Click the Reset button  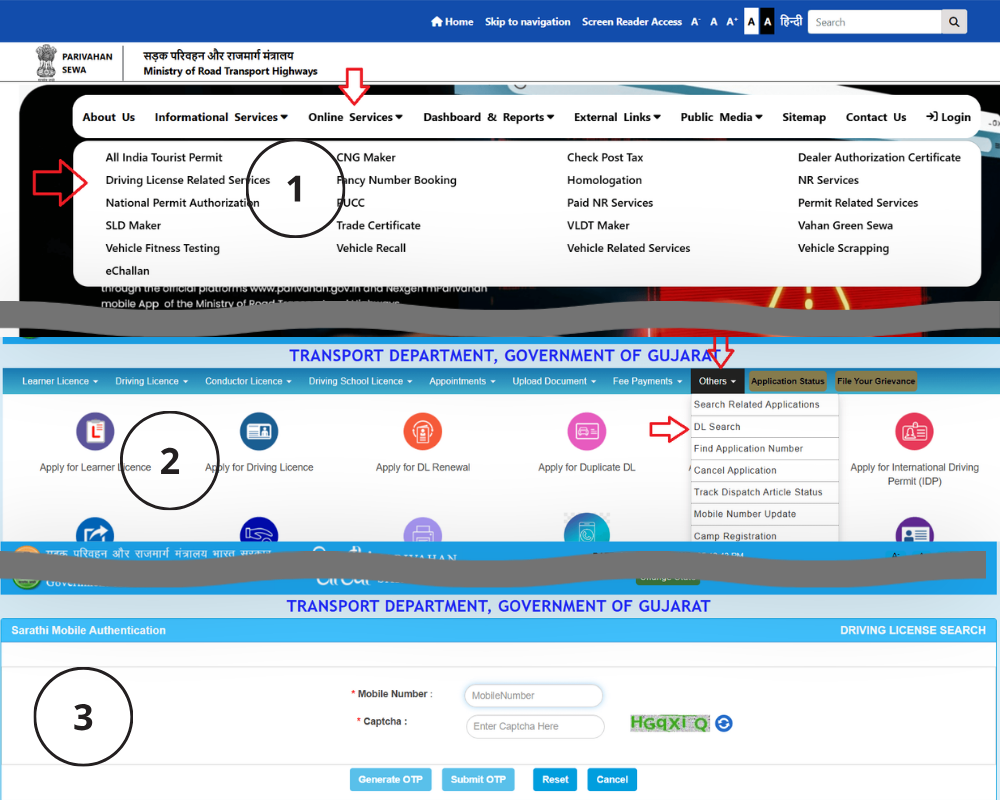pos(555,779)
